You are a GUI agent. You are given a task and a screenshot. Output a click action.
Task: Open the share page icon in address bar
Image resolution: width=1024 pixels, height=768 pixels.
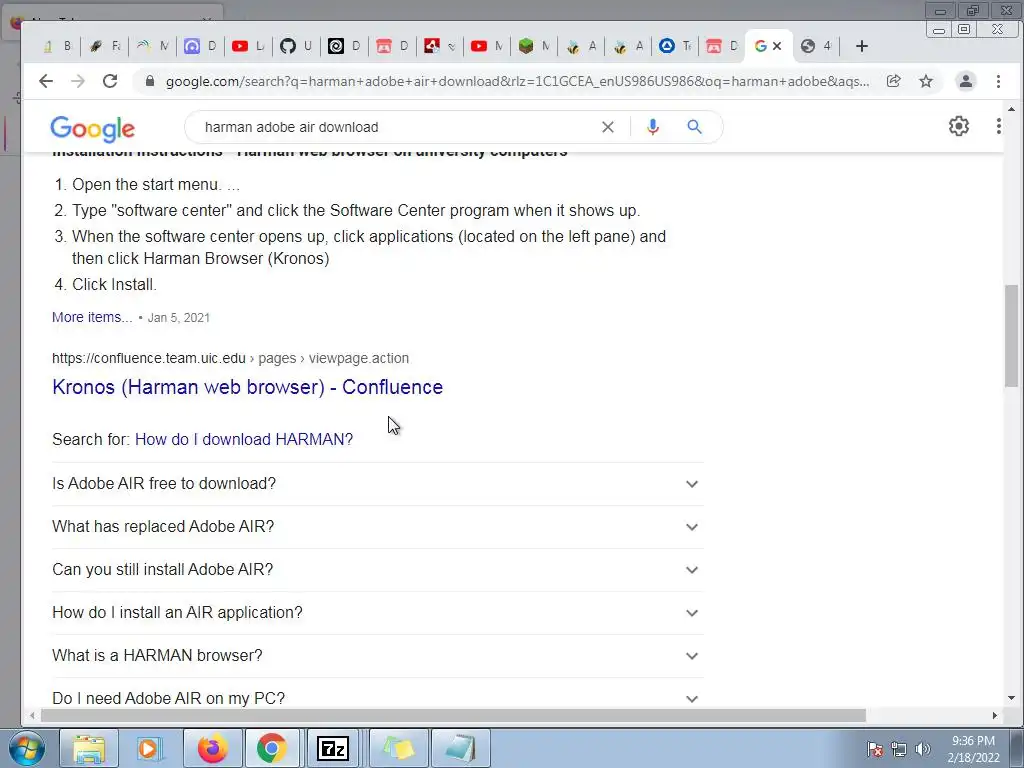pos(893,81)
